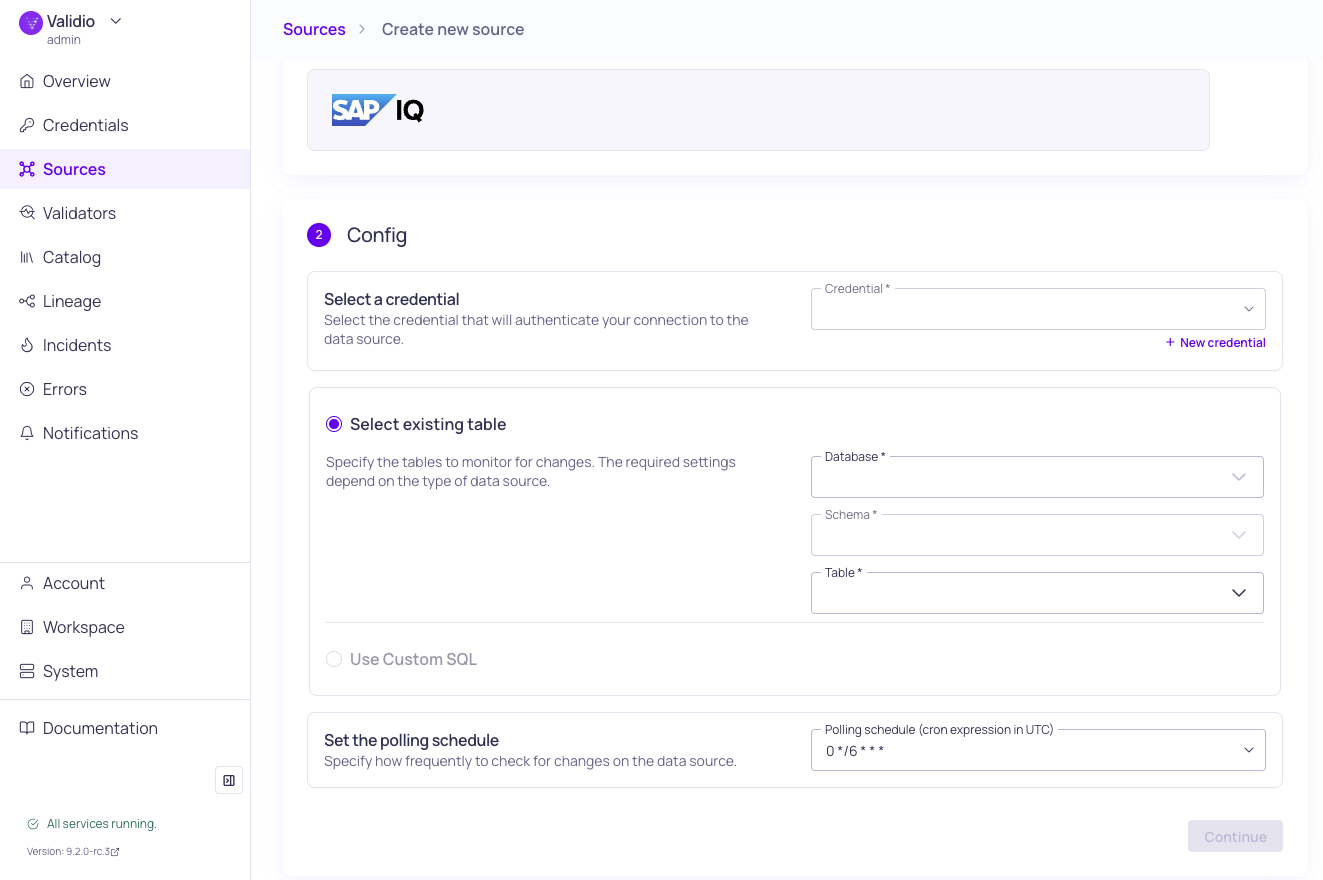The image size is (1323, 880).
Task: Click the Validators icon in sidebar
Action: click(x=27, y=213)
